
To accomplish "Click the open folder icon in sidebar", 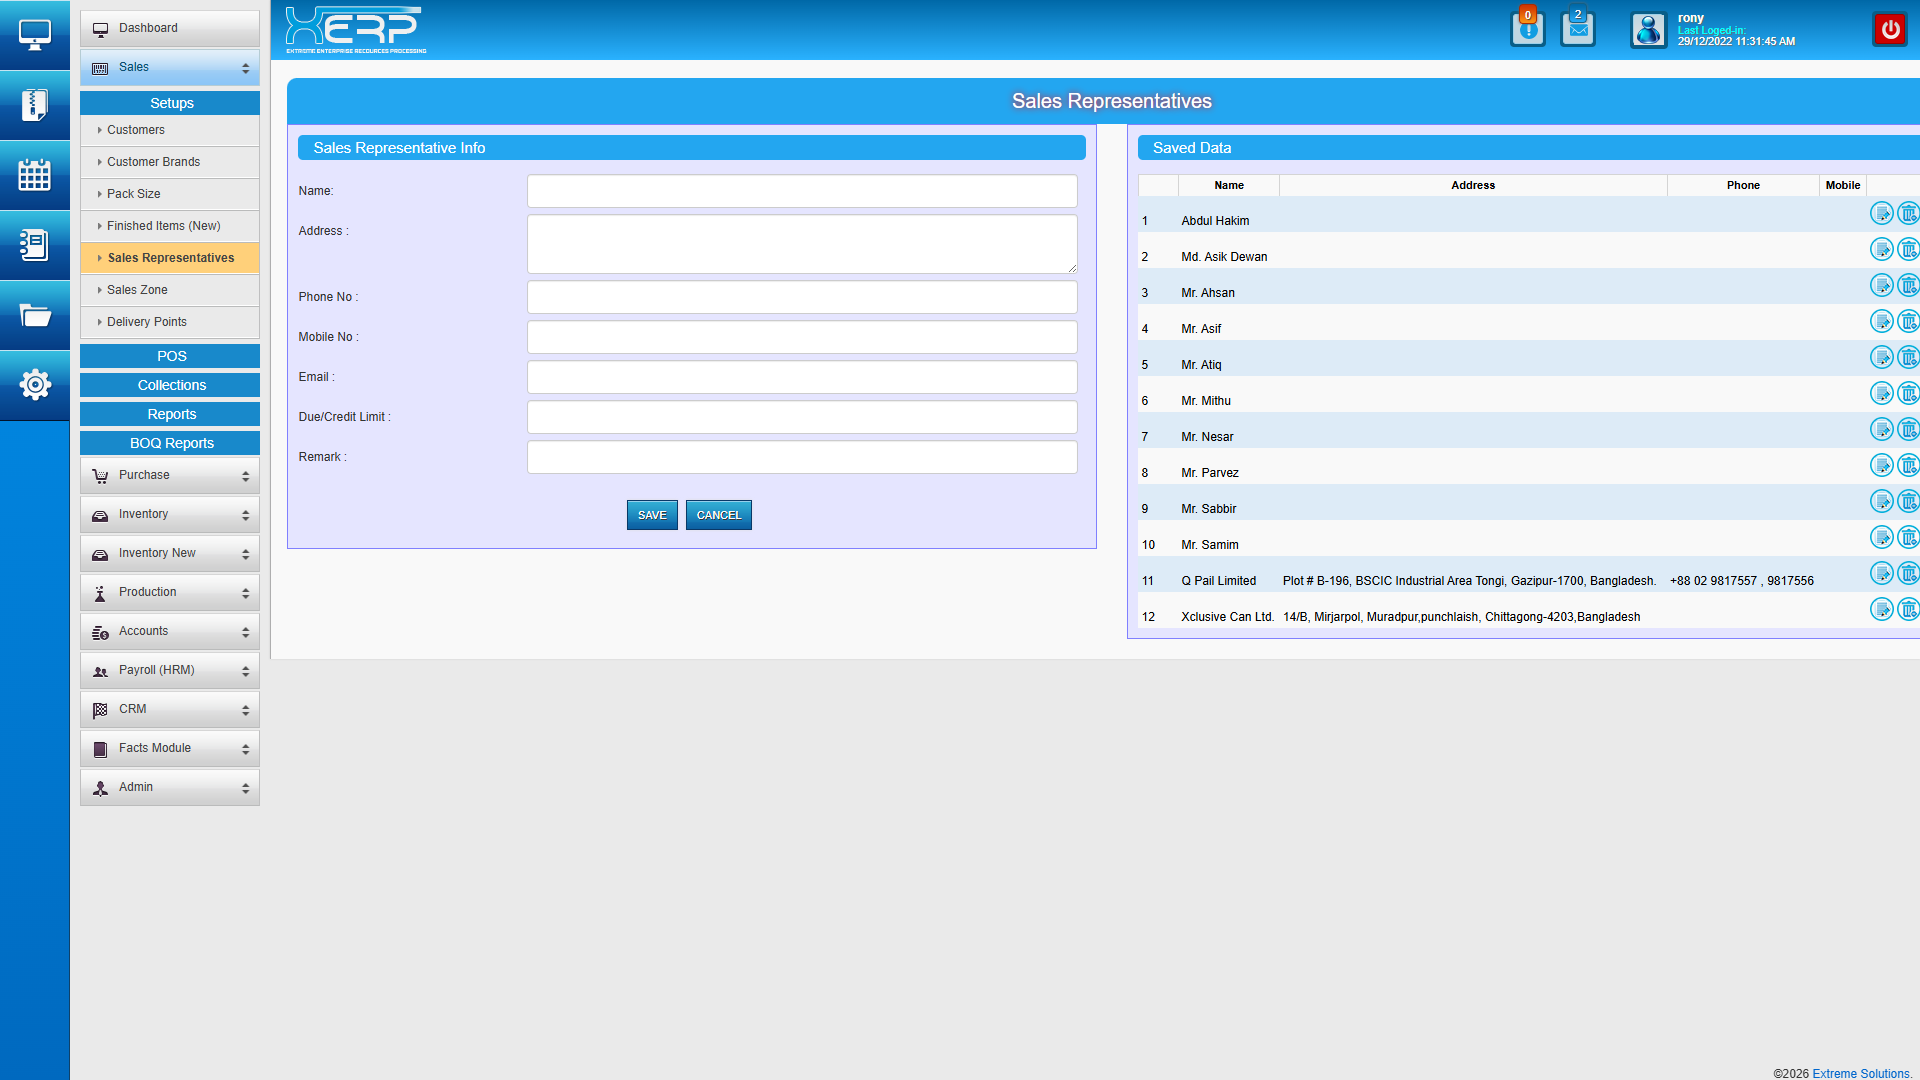I will point(34,316).
